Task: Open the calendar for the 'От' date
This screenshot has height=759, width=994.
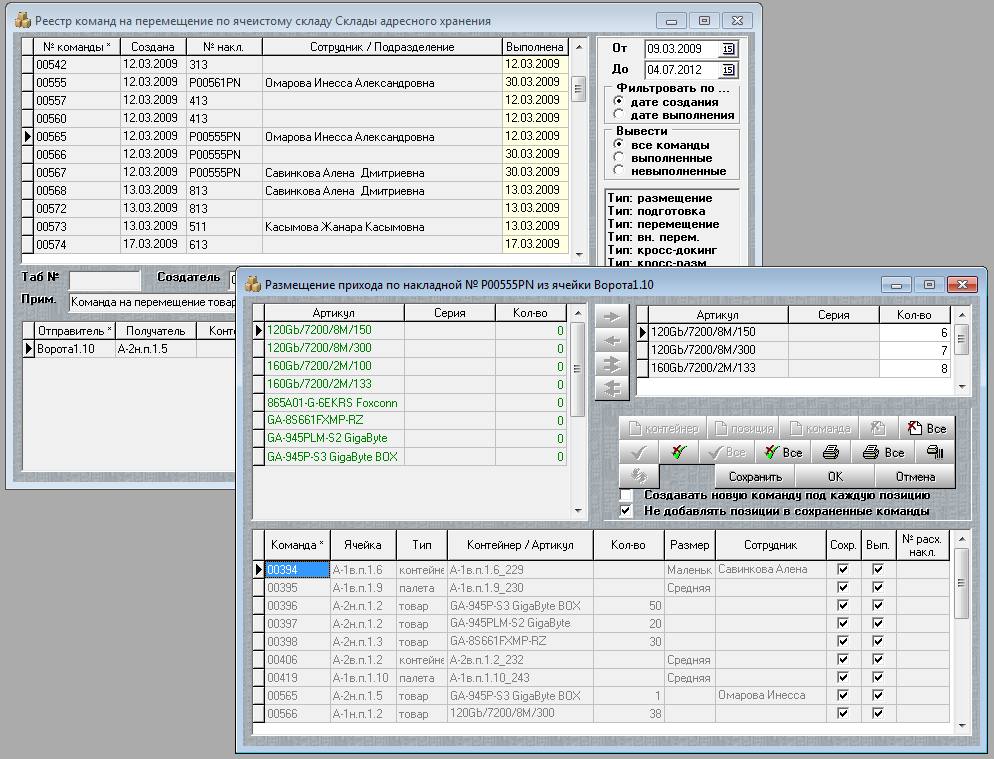Action: tap(728, 49)
